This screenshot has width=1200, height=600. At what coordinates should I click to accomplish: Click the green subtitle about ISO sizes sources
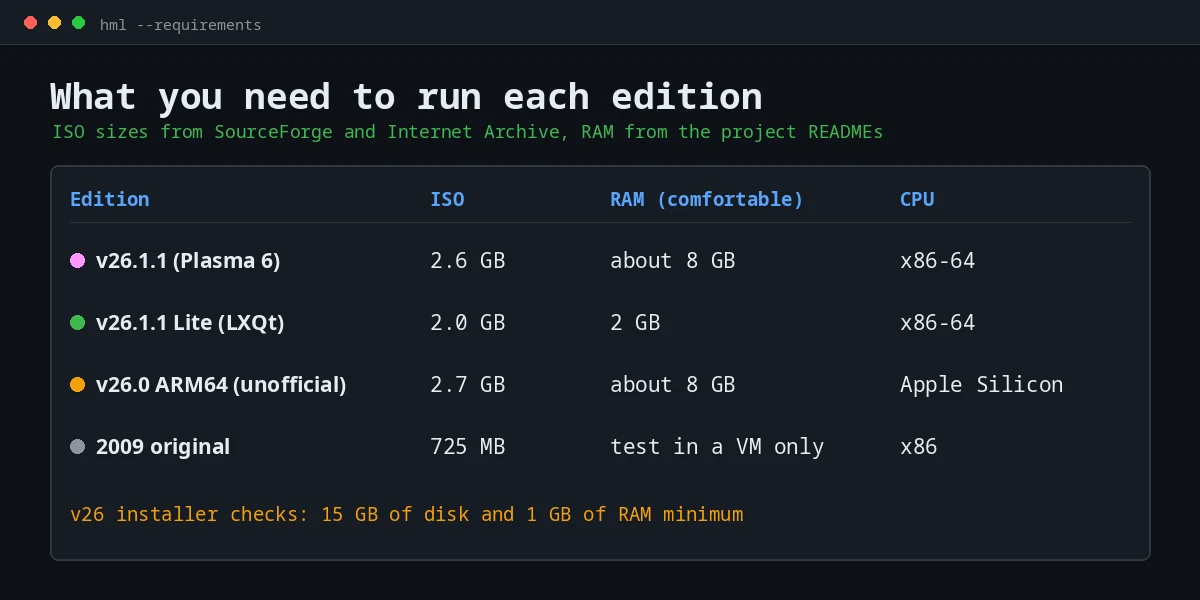click(x=468, y=132)
